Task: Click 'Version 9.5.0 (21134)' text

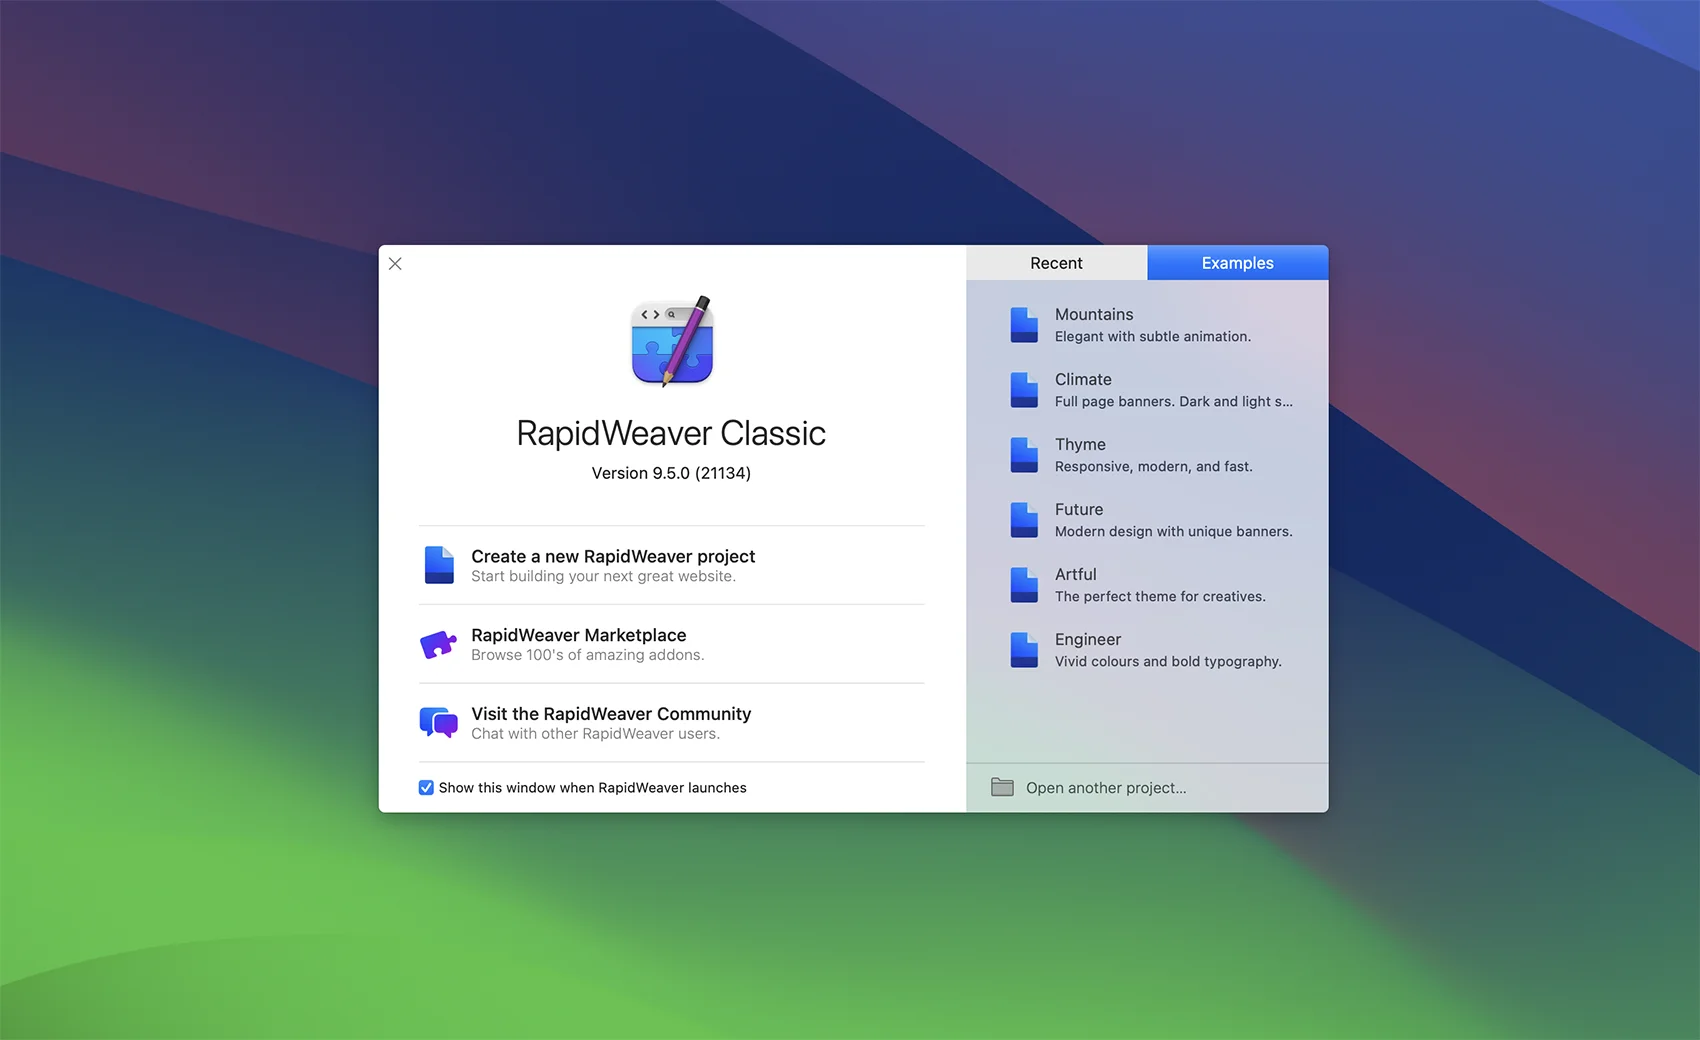Action: [671, 473]
